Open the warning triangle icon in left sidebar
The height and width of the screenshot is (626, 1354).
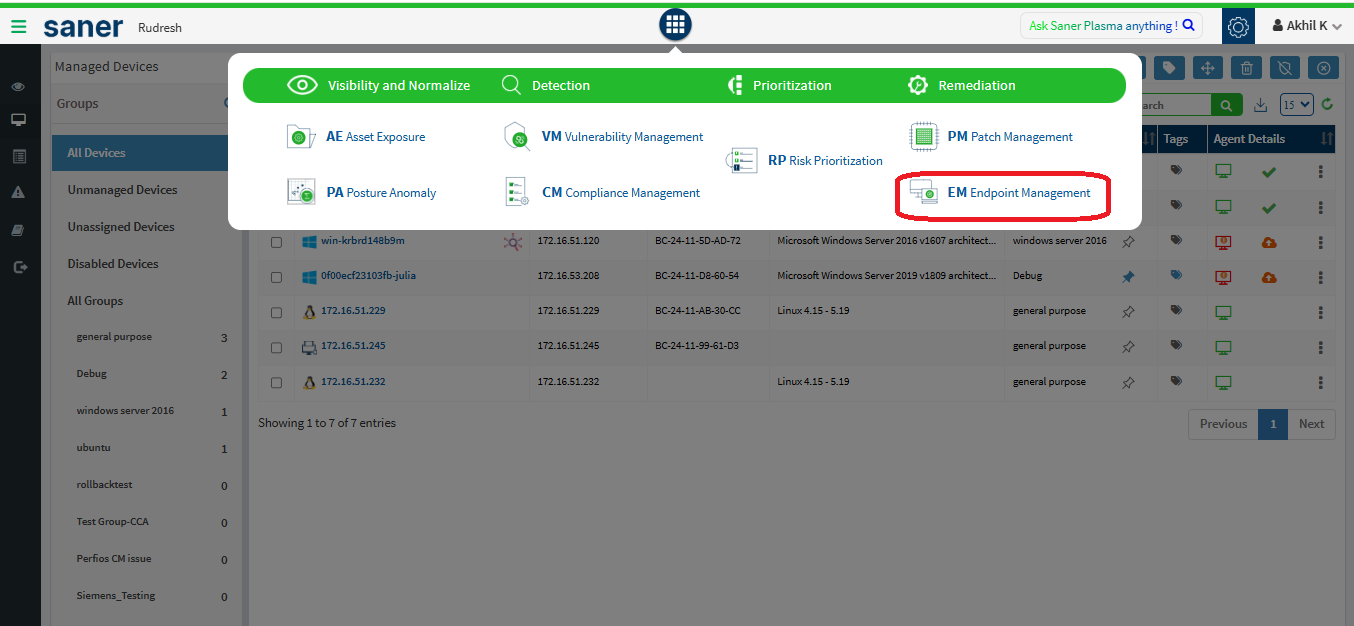pyautogui.click(x=18, y=193)
